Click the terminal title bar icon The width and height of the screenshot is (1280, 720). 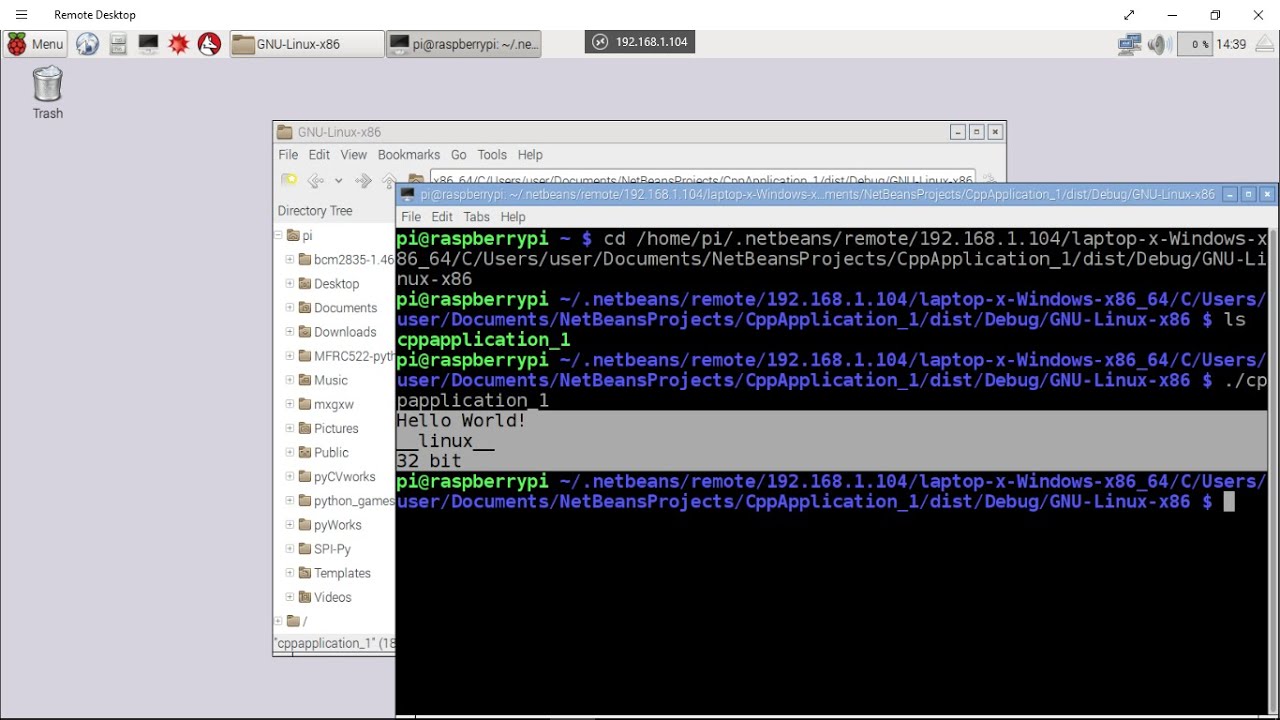pos(407,195)
